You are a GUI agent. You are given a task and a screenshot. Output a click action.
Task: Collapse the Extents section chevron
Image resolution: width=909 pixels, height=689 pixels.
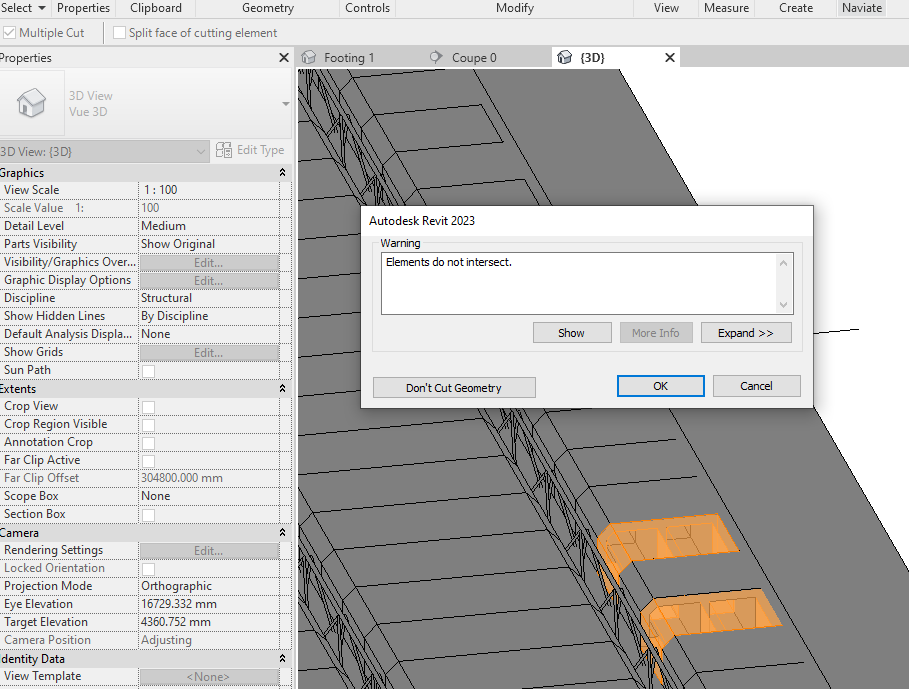pyautogui.click(x=282, y=388)
